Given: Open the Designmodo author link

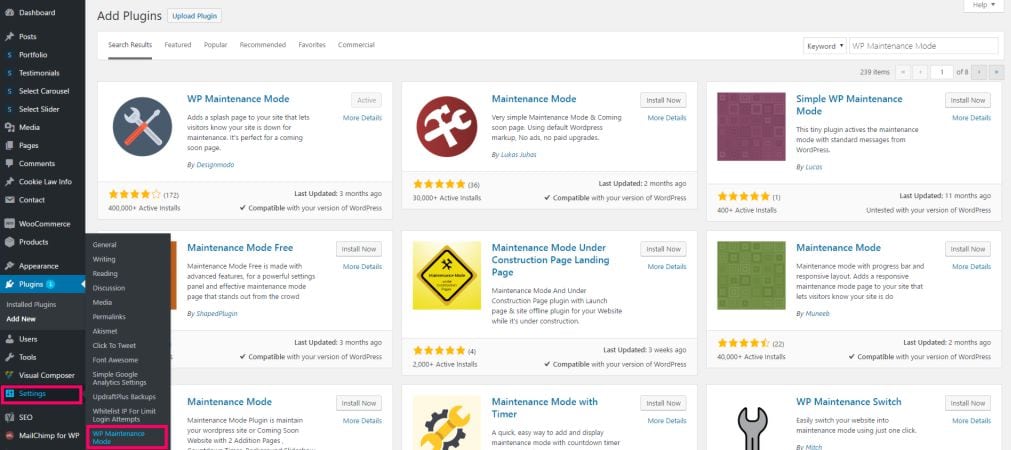Looking at the screenshot, I should click(x=215, y=165).
